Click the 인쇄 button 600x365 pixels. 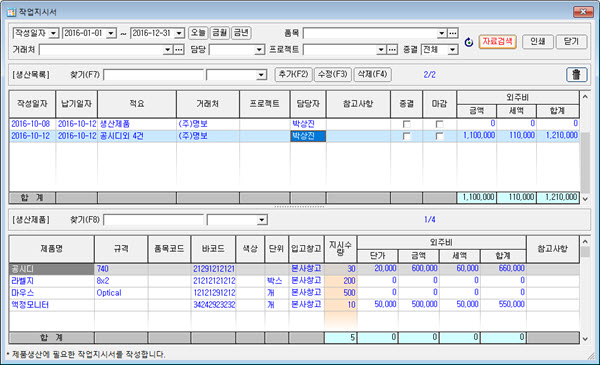coord(538,41)
